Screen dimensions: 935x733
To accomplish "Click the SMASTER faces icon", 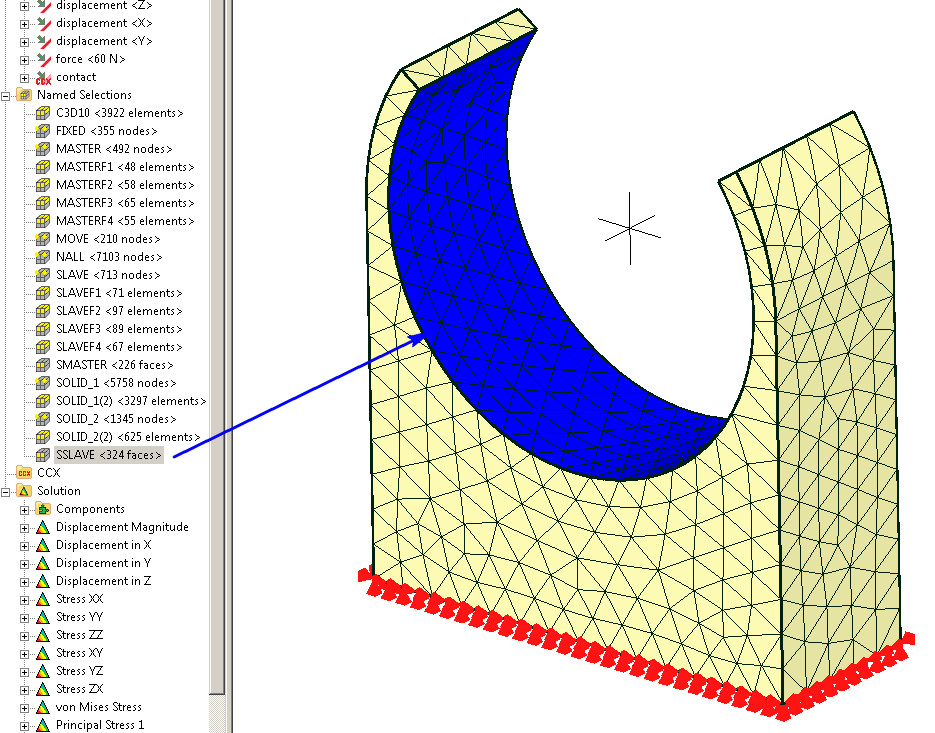I will [43, 365].
